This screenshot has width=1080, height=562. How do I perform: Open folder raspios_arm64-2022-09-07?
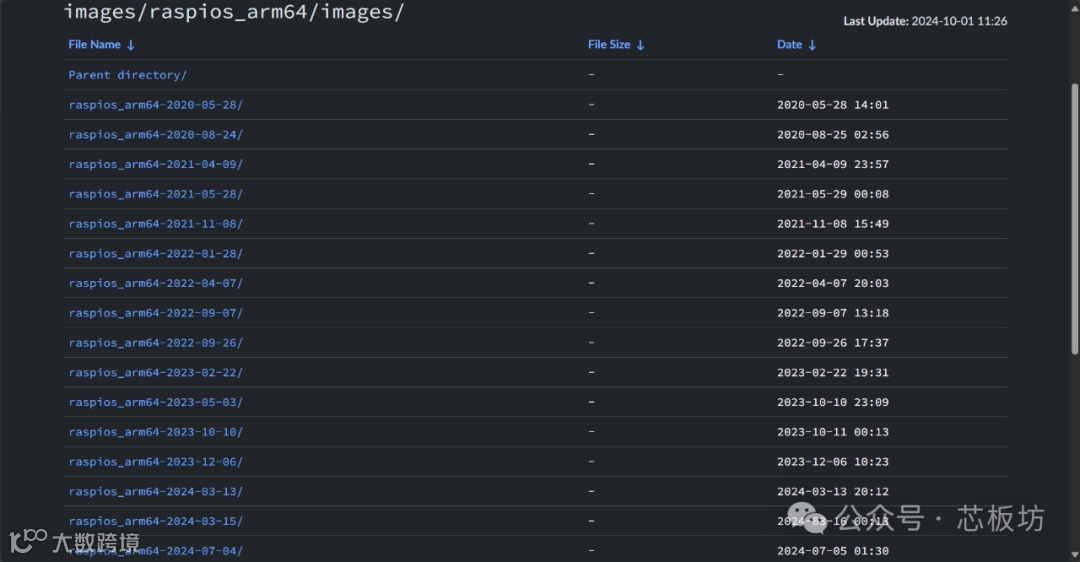point(156,313)
